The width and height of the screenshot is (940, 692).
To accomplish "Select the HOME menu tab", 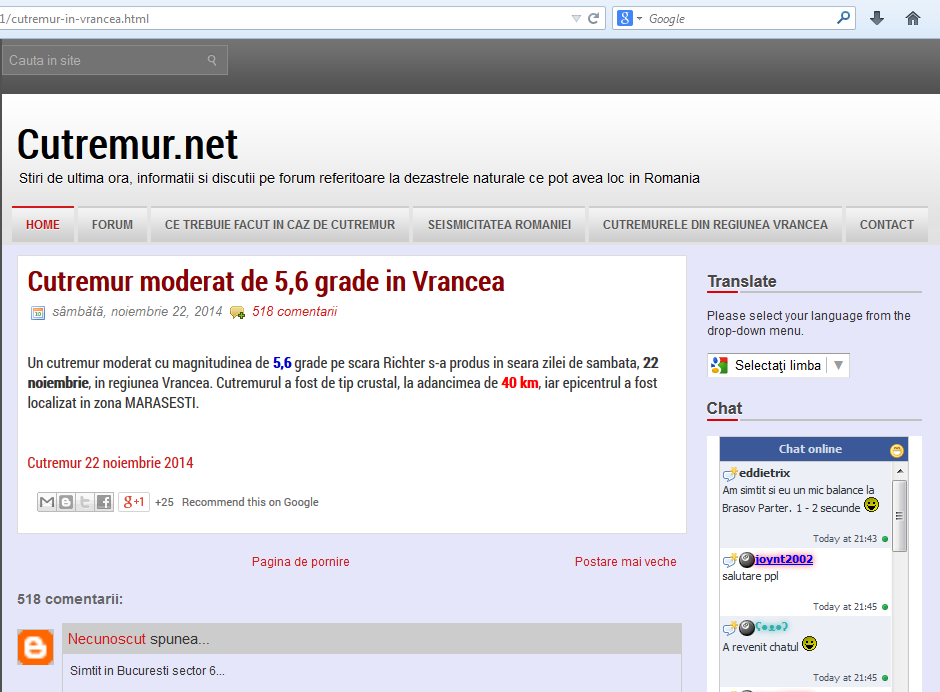I will [x=43, y=225].
